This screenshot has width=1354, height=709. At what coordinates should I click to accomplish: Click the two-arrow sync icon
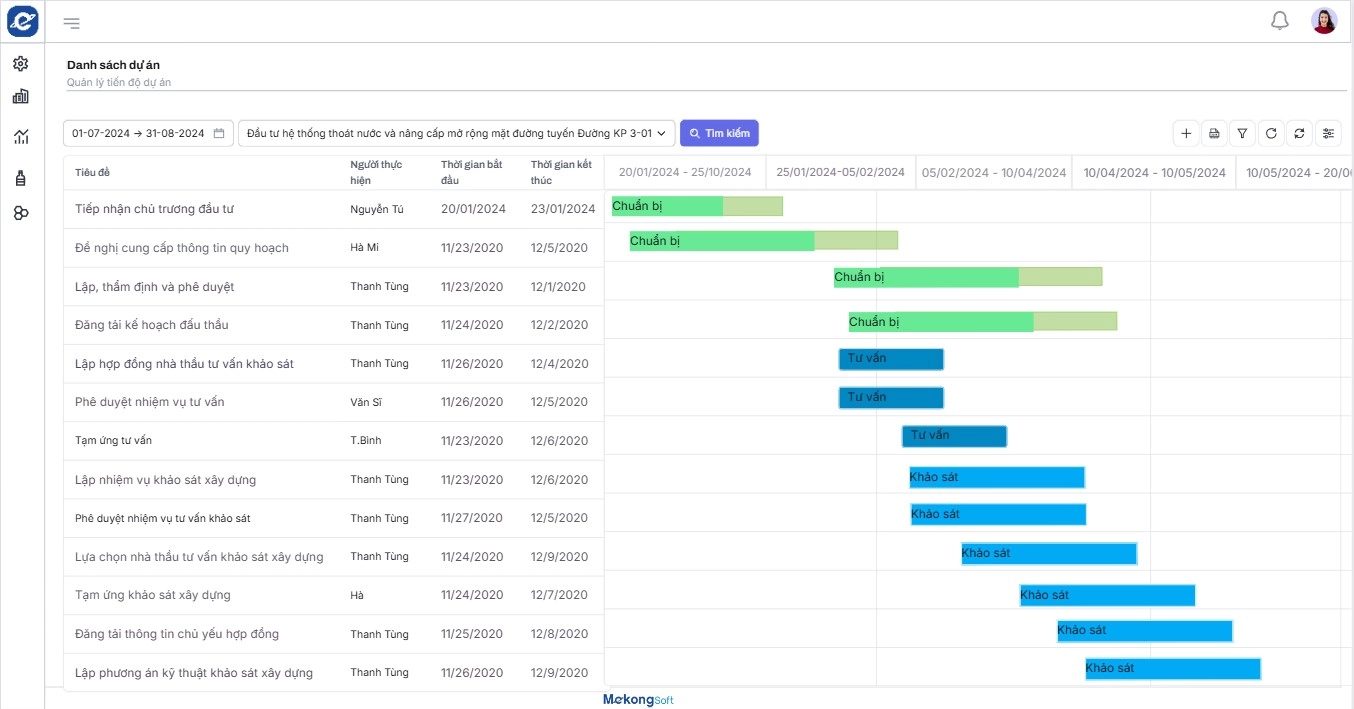[x=1299, y=133]
